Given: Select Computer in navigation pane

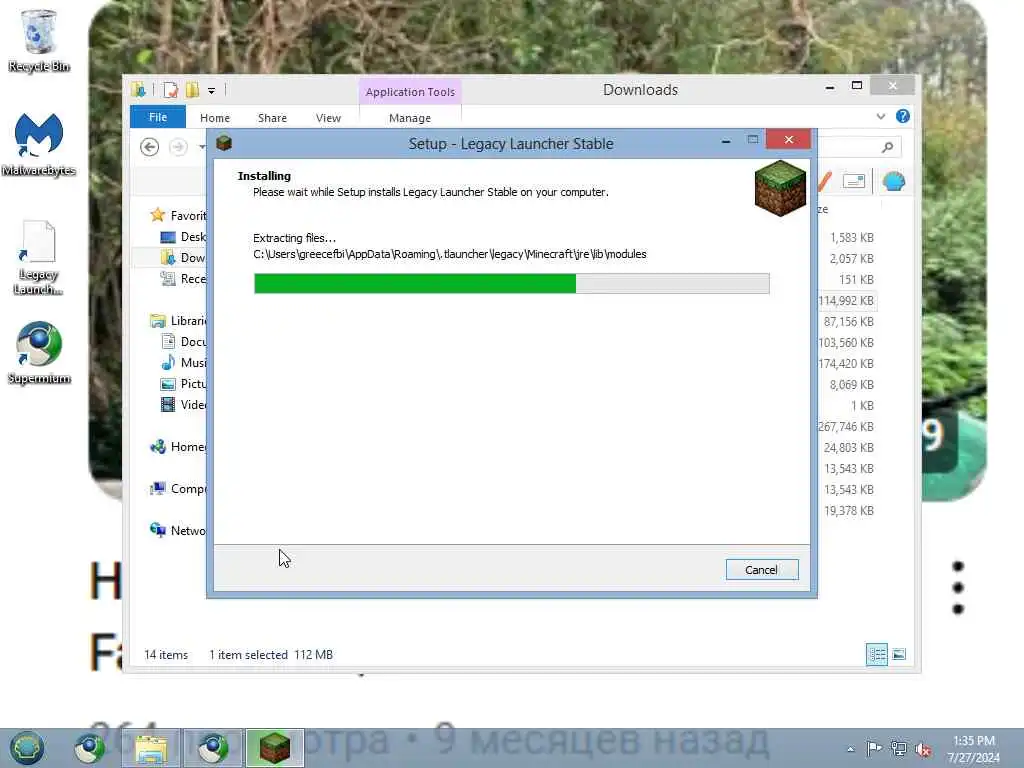Looking at the screenshot, I should (x=178, y=488).
